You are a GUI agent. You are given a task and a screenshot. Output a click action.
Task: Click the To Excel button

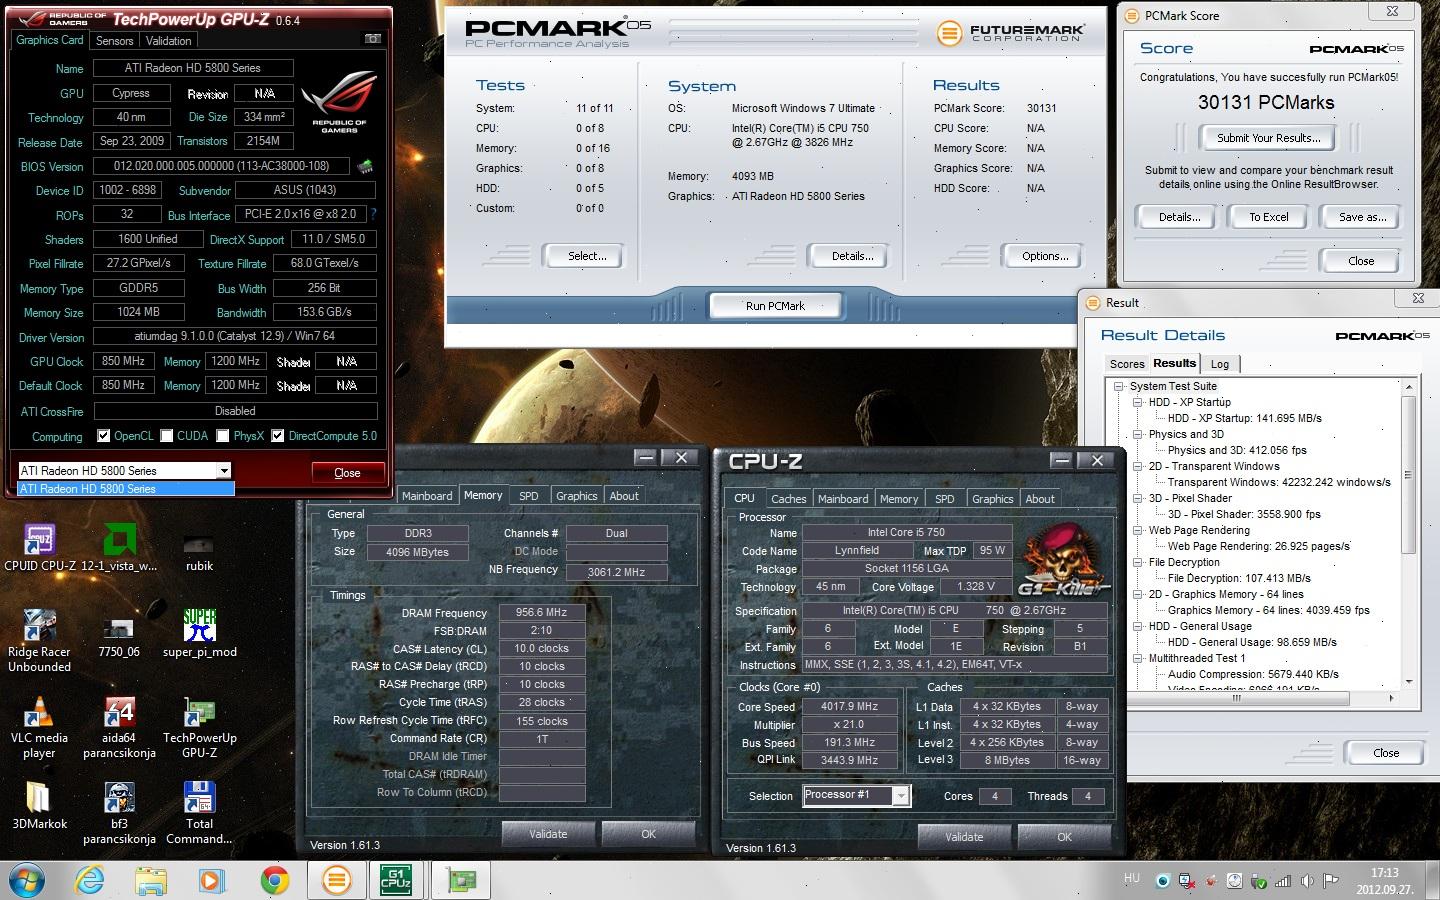1268,217
